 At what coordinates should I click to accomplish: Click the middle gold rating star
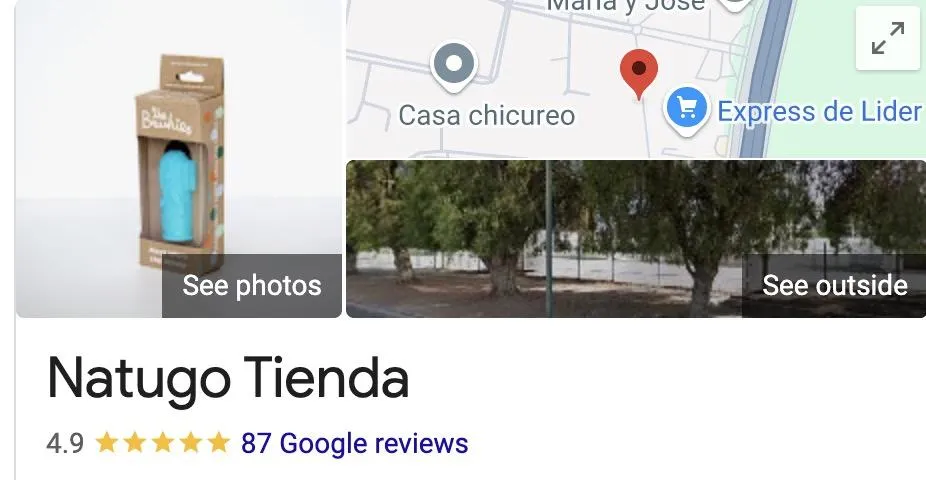pyautogui.click(x=162, y=442)
